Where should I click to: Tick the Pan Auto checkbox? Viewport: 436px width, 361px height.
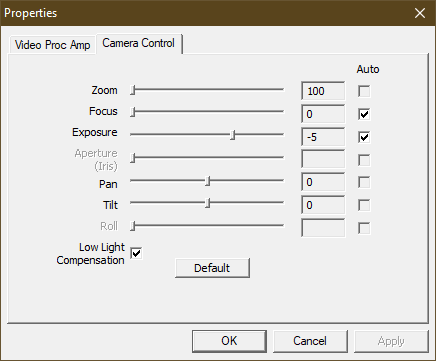click(364, 182)
